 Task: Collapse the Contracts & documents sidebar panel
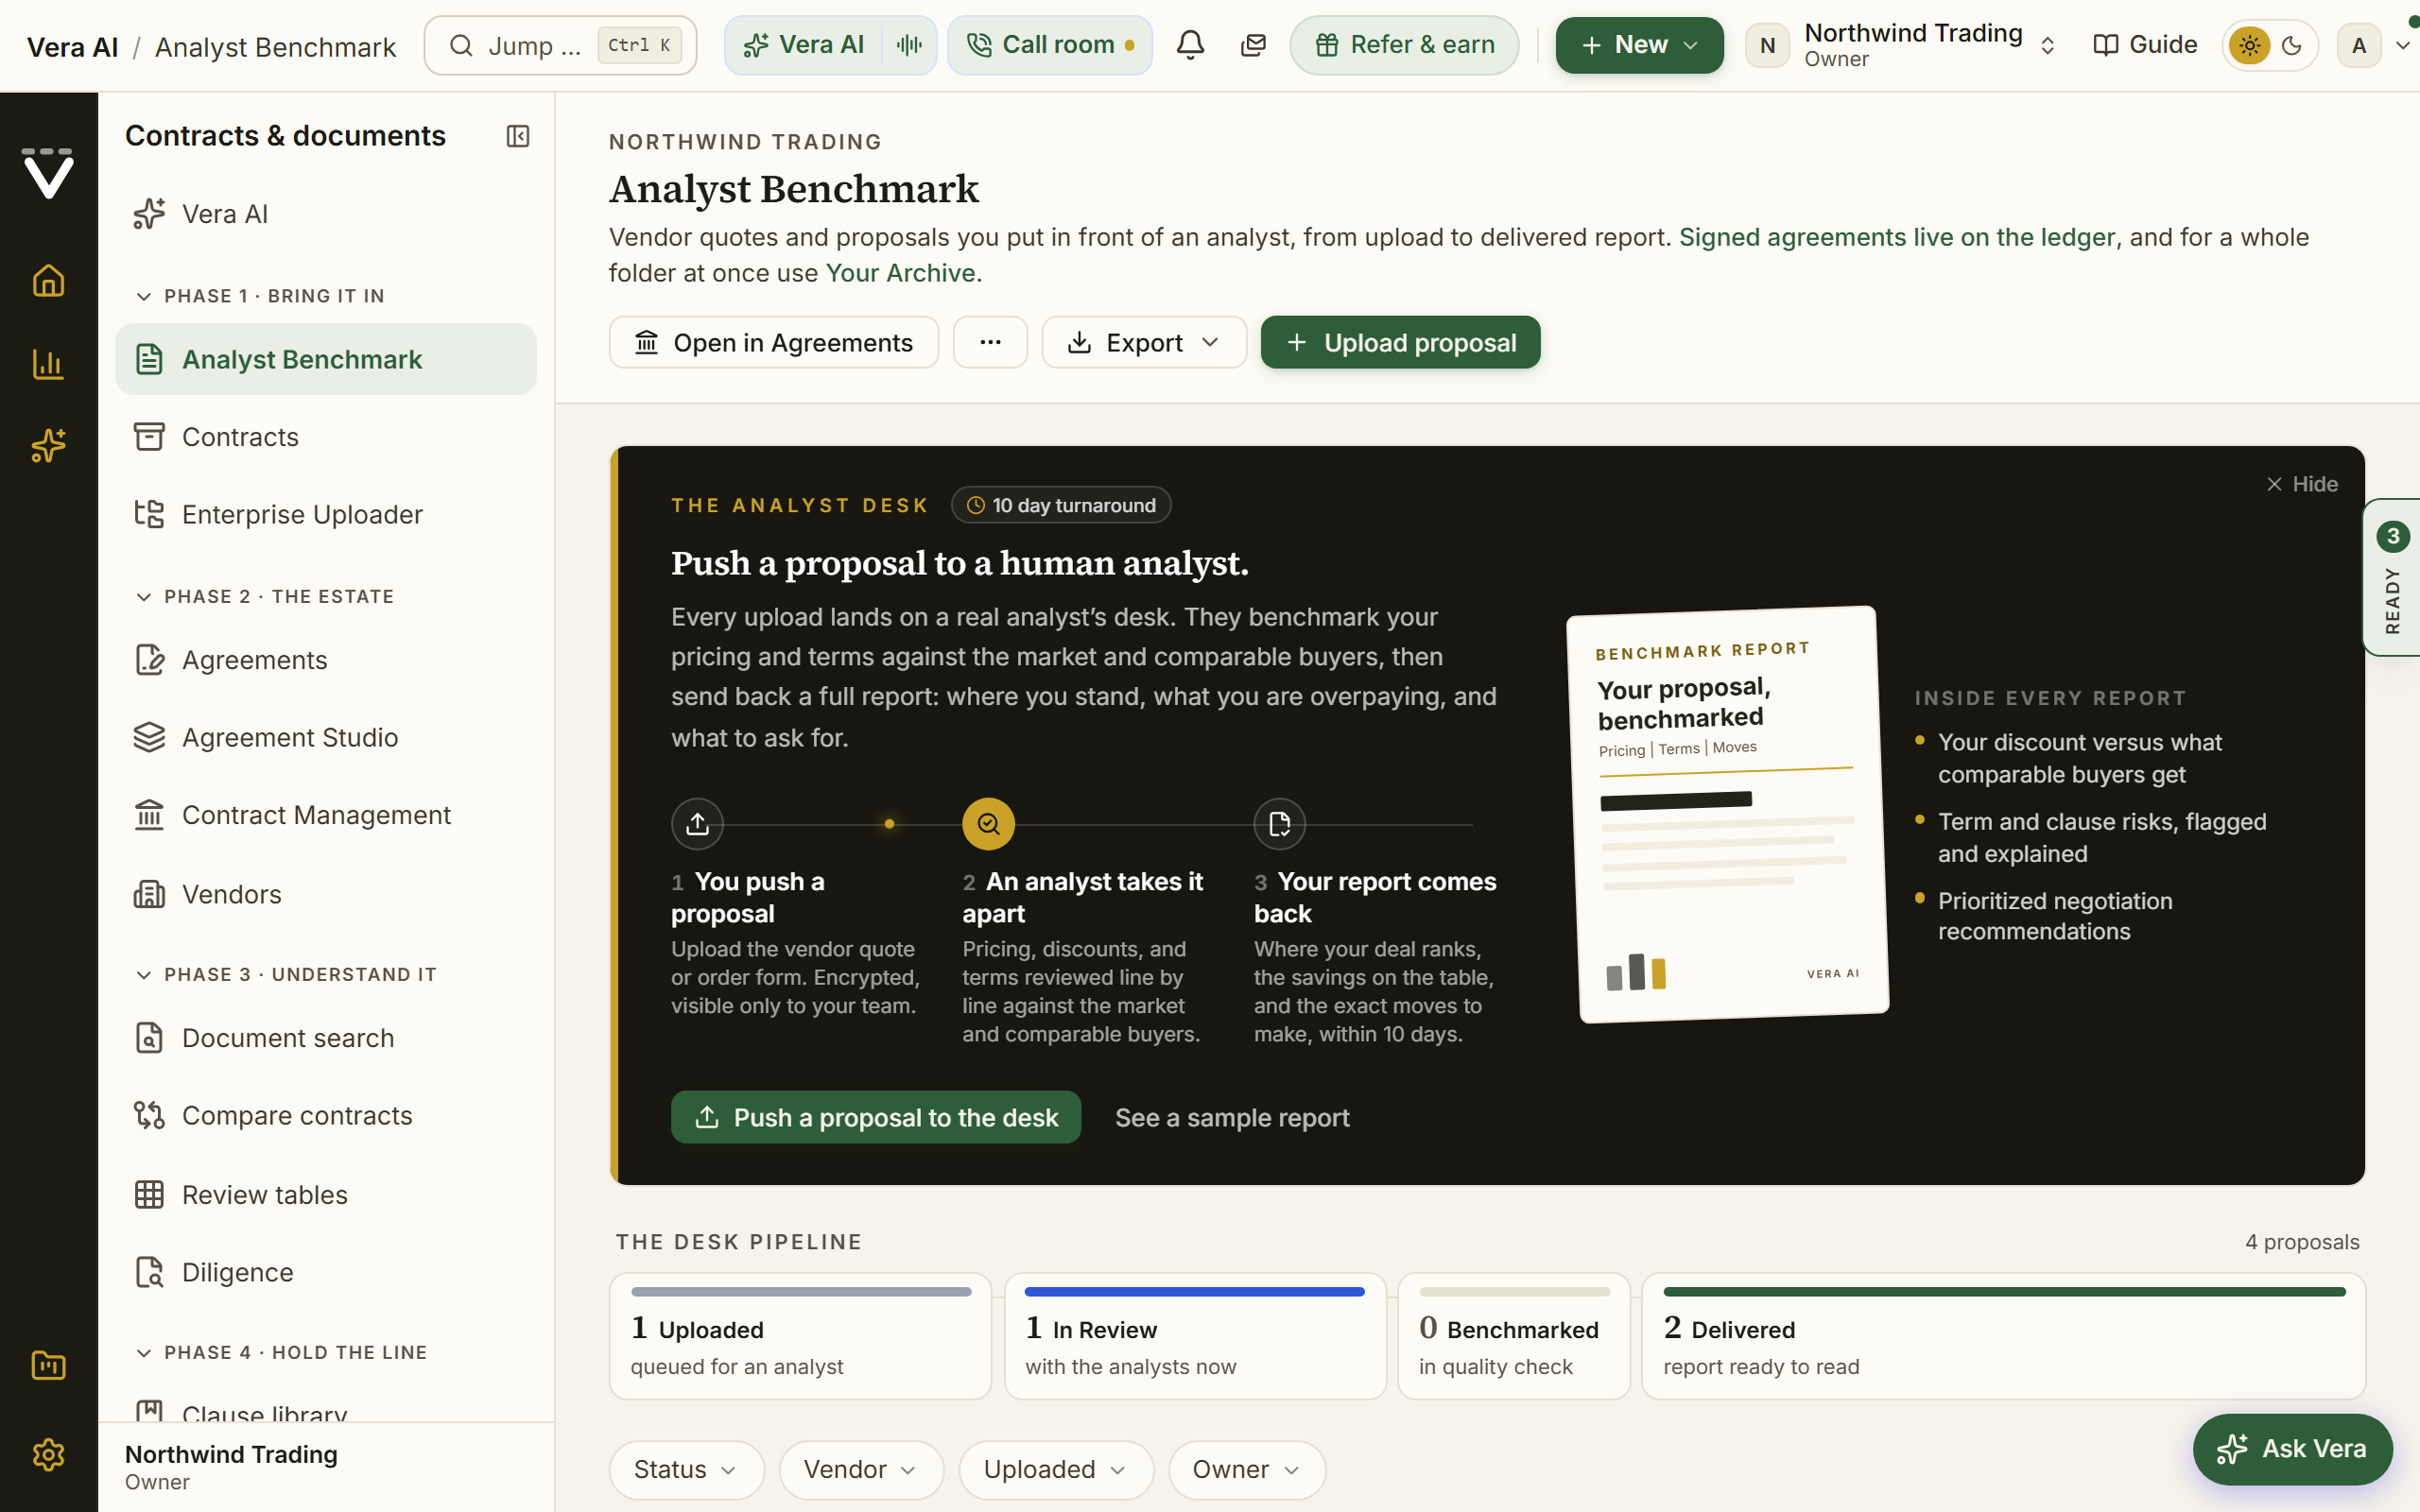click(517, 136)
